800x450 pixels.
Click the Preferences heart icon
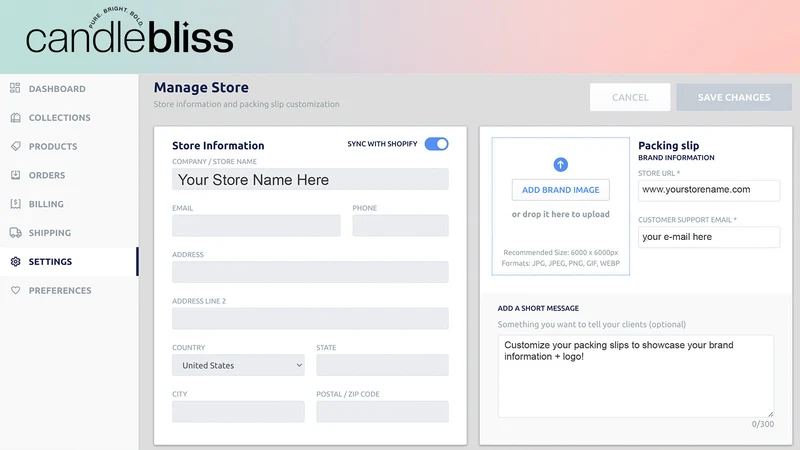tap(15, 290)
